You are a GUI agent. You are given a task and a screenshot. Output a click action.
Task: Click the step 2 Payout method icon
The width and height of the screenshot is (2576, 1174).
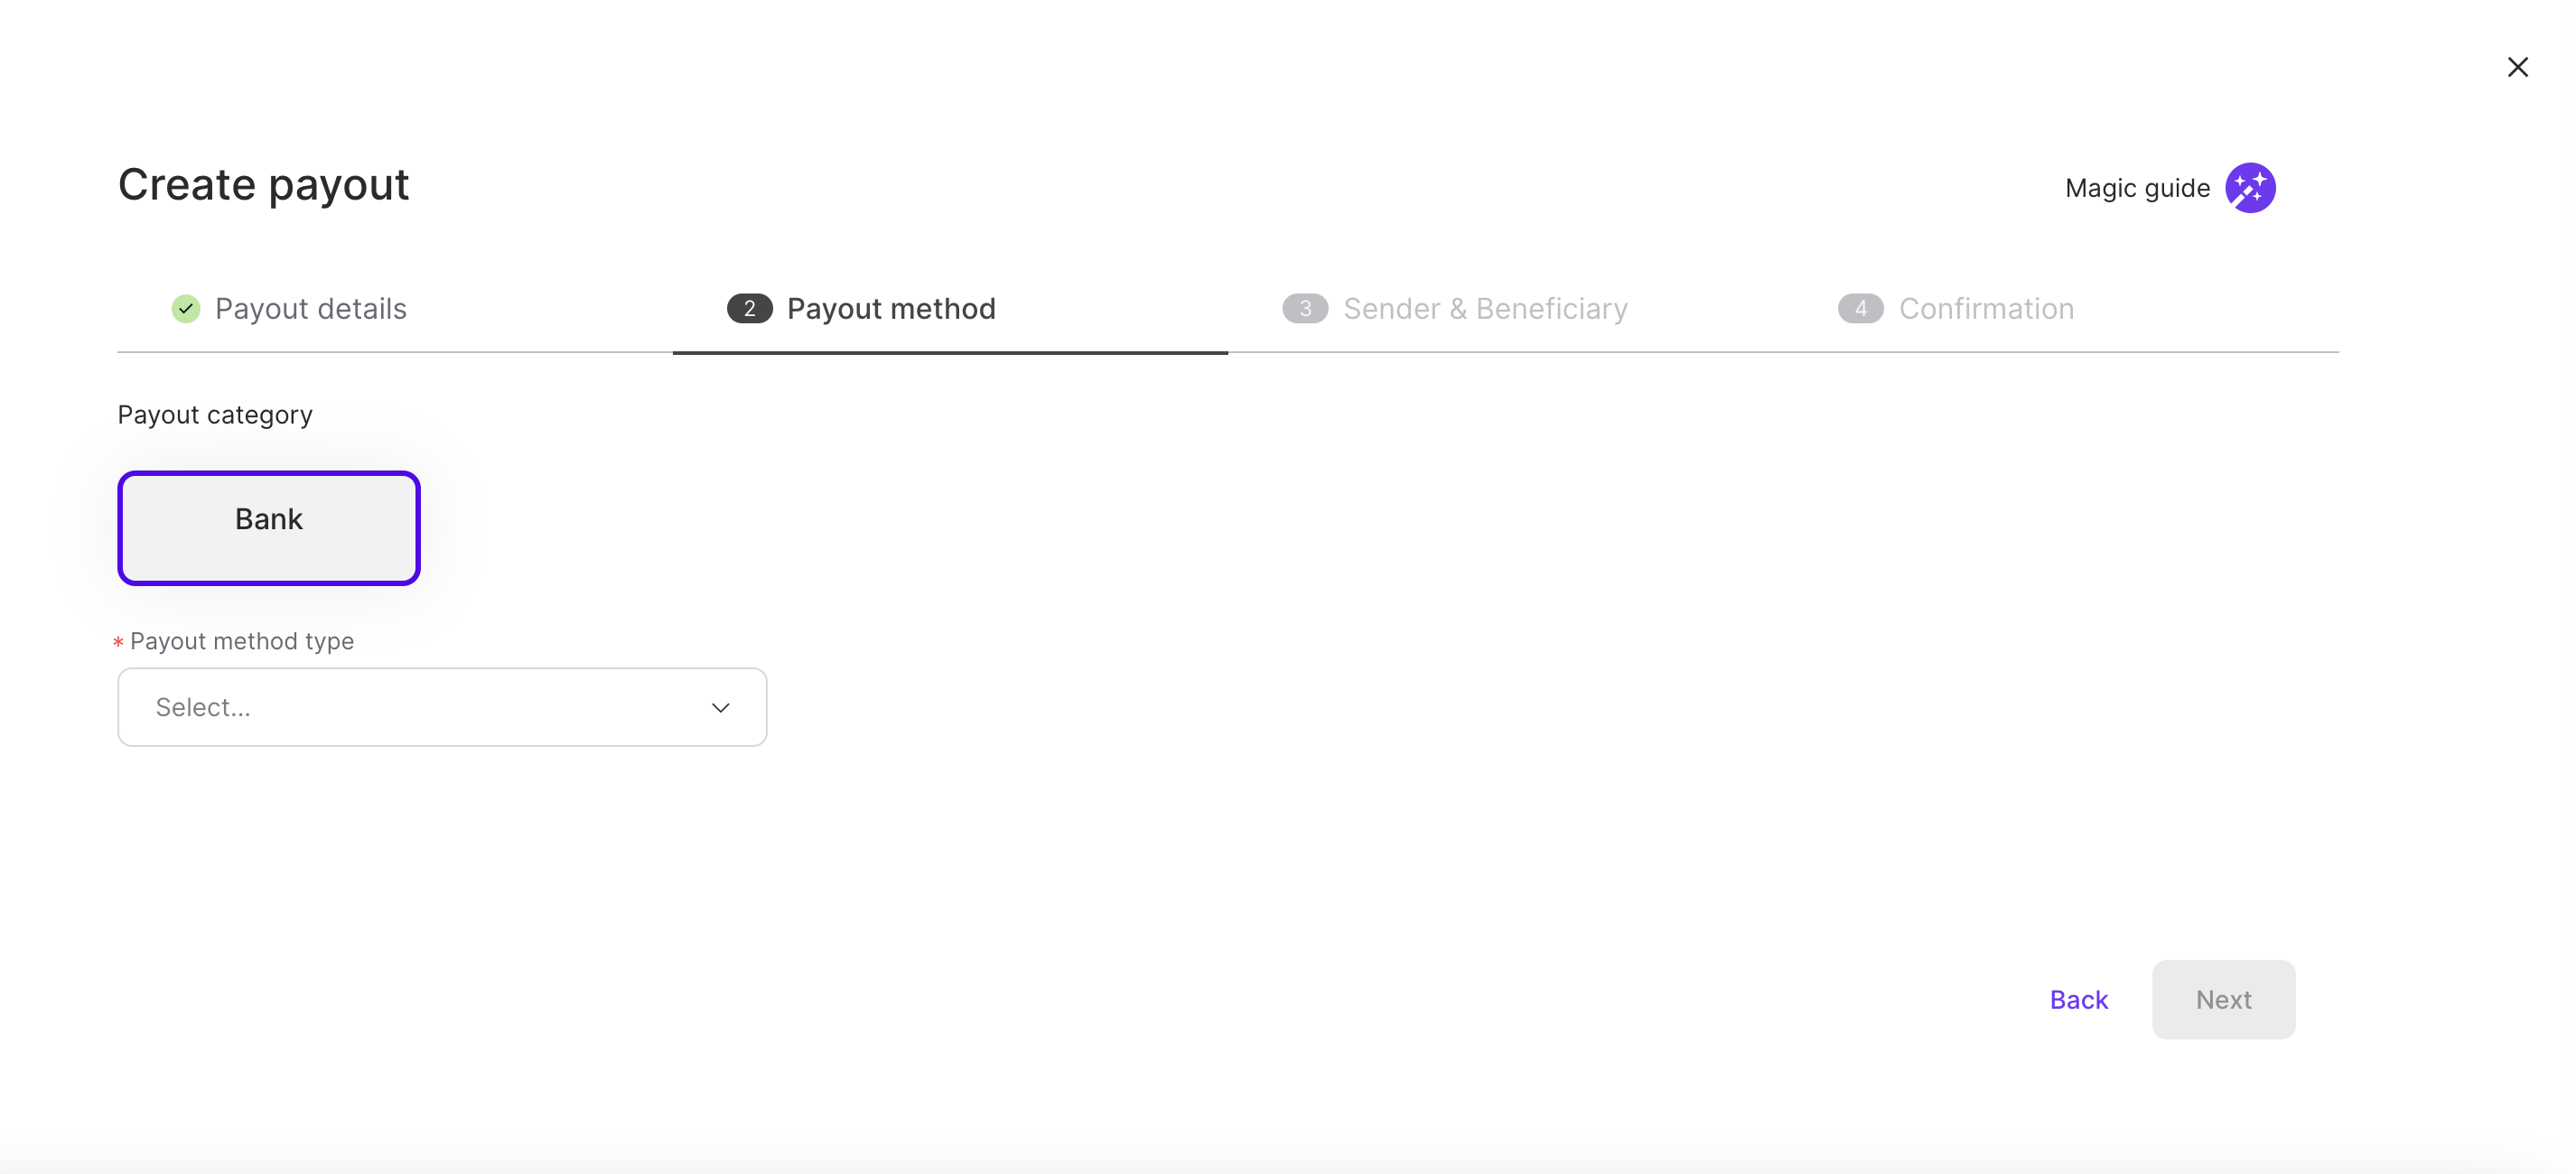pos(748,307)
